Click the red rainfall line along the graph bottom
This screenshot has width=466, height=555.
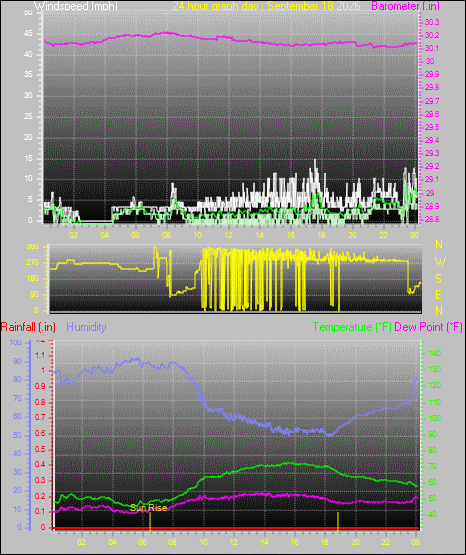pos(236,528)
